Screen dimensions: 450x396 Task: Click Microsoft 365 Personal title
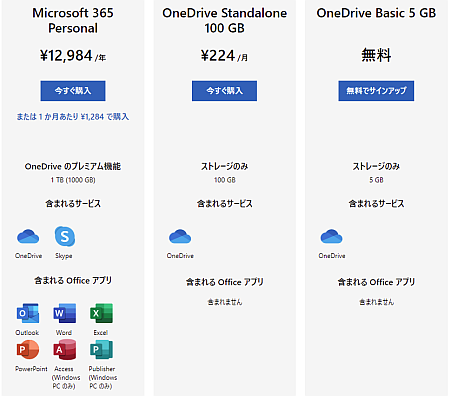click(x=73, y=20)
